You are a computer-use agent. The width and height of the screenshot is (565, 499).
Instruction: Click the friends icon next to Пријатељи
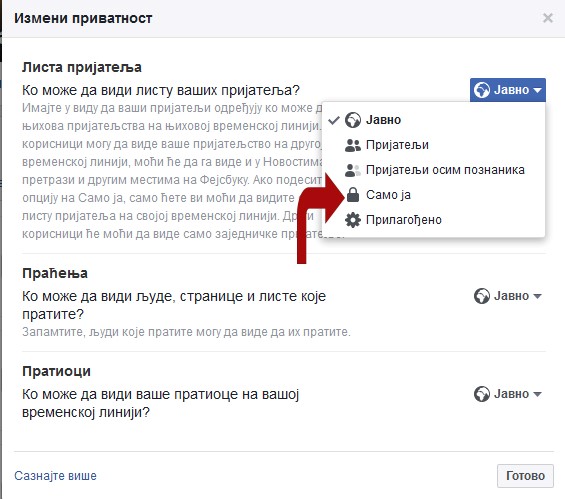pyautogui.click(x=352, y=145)
